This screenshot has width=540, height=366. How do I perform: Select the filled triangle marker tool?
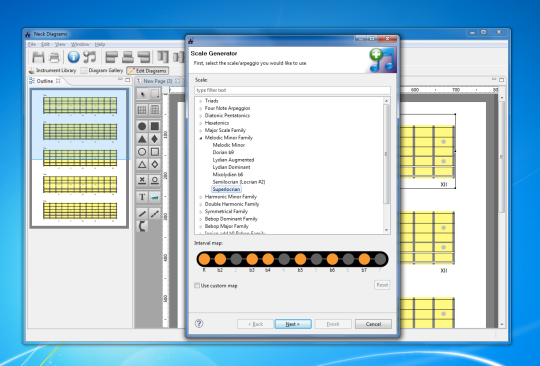(x=142, y=139)
